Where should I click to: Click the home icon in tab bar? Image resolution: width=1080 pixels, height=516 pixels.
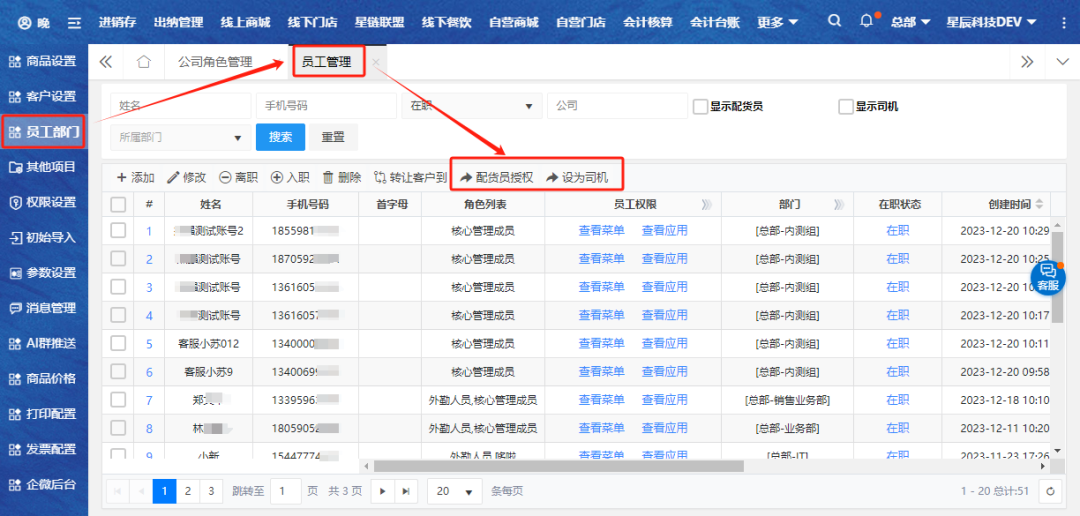tap(143, 62)
